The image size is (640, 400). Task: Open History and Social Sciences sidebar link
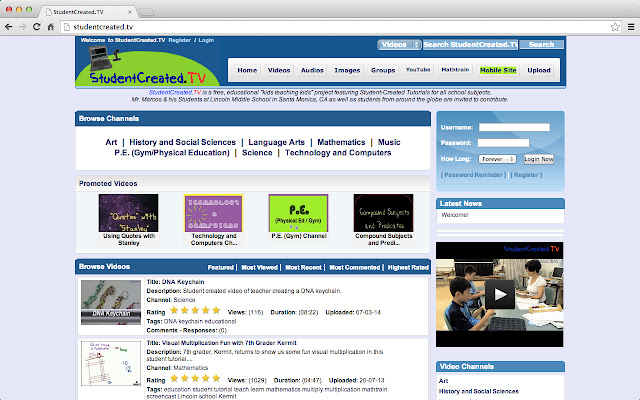(478, 391)
